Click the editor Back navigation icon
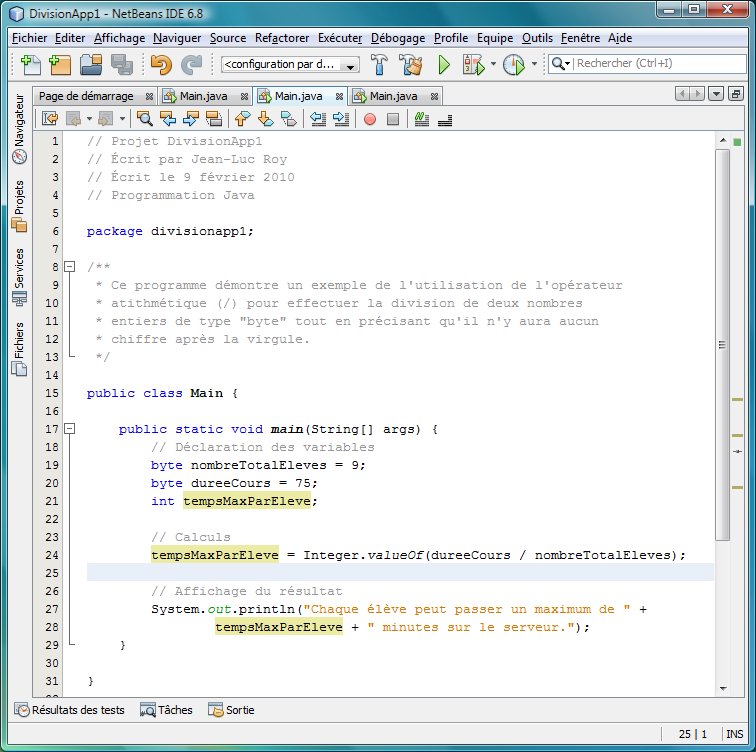 click(73, 119)
